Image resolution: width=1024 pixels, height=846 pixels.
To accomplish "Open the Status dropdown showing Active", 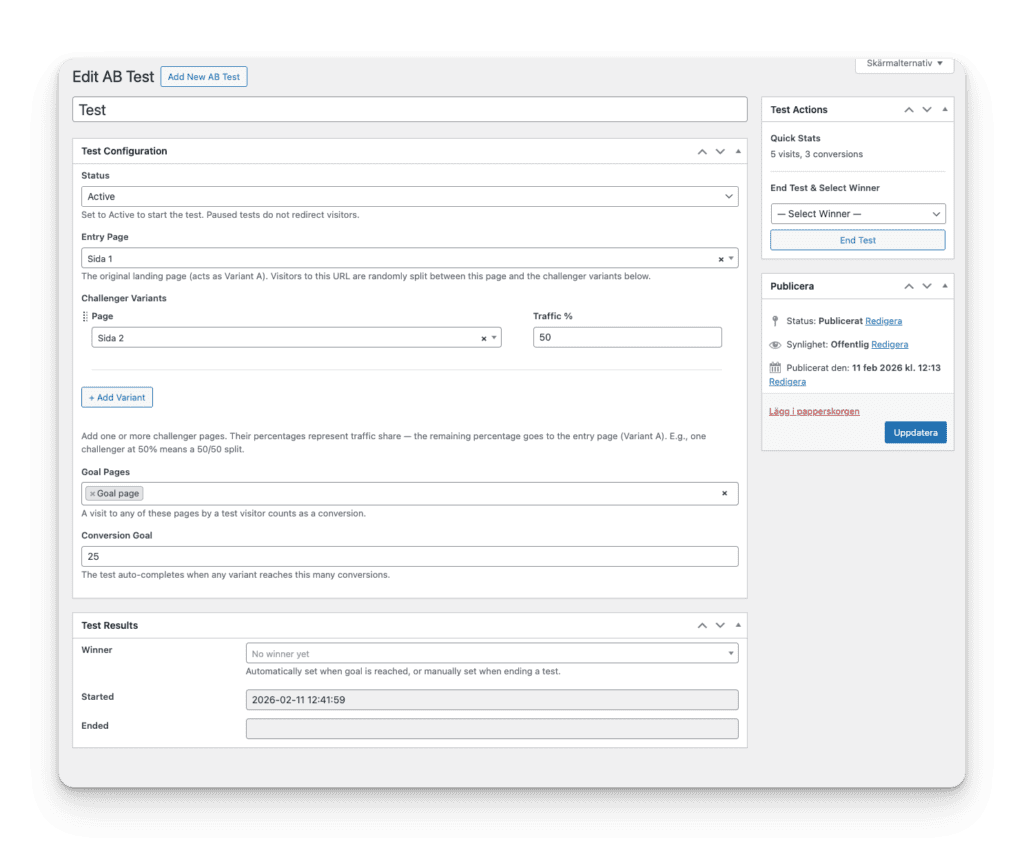I will (x=409, y=196).
